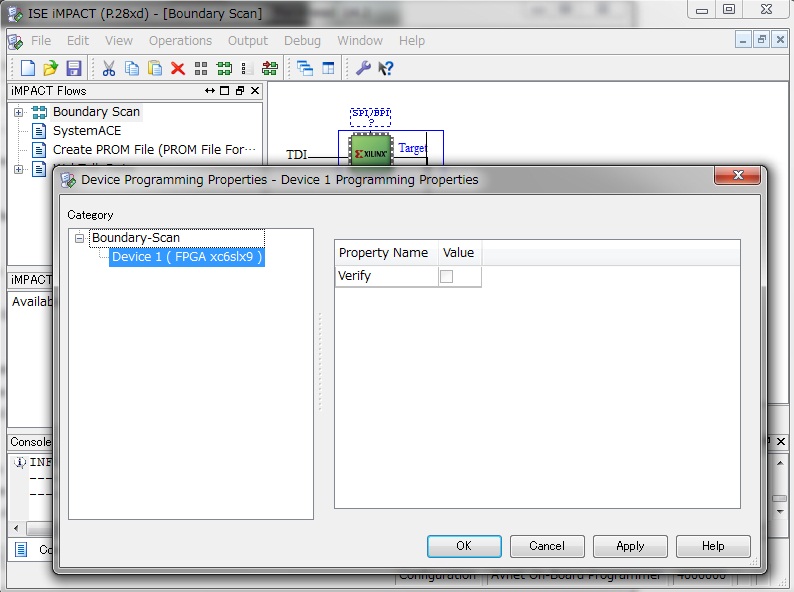Select Device 1 (FPGA xc6slx9) category
794x592 pixels.
(x=187, y=257)
